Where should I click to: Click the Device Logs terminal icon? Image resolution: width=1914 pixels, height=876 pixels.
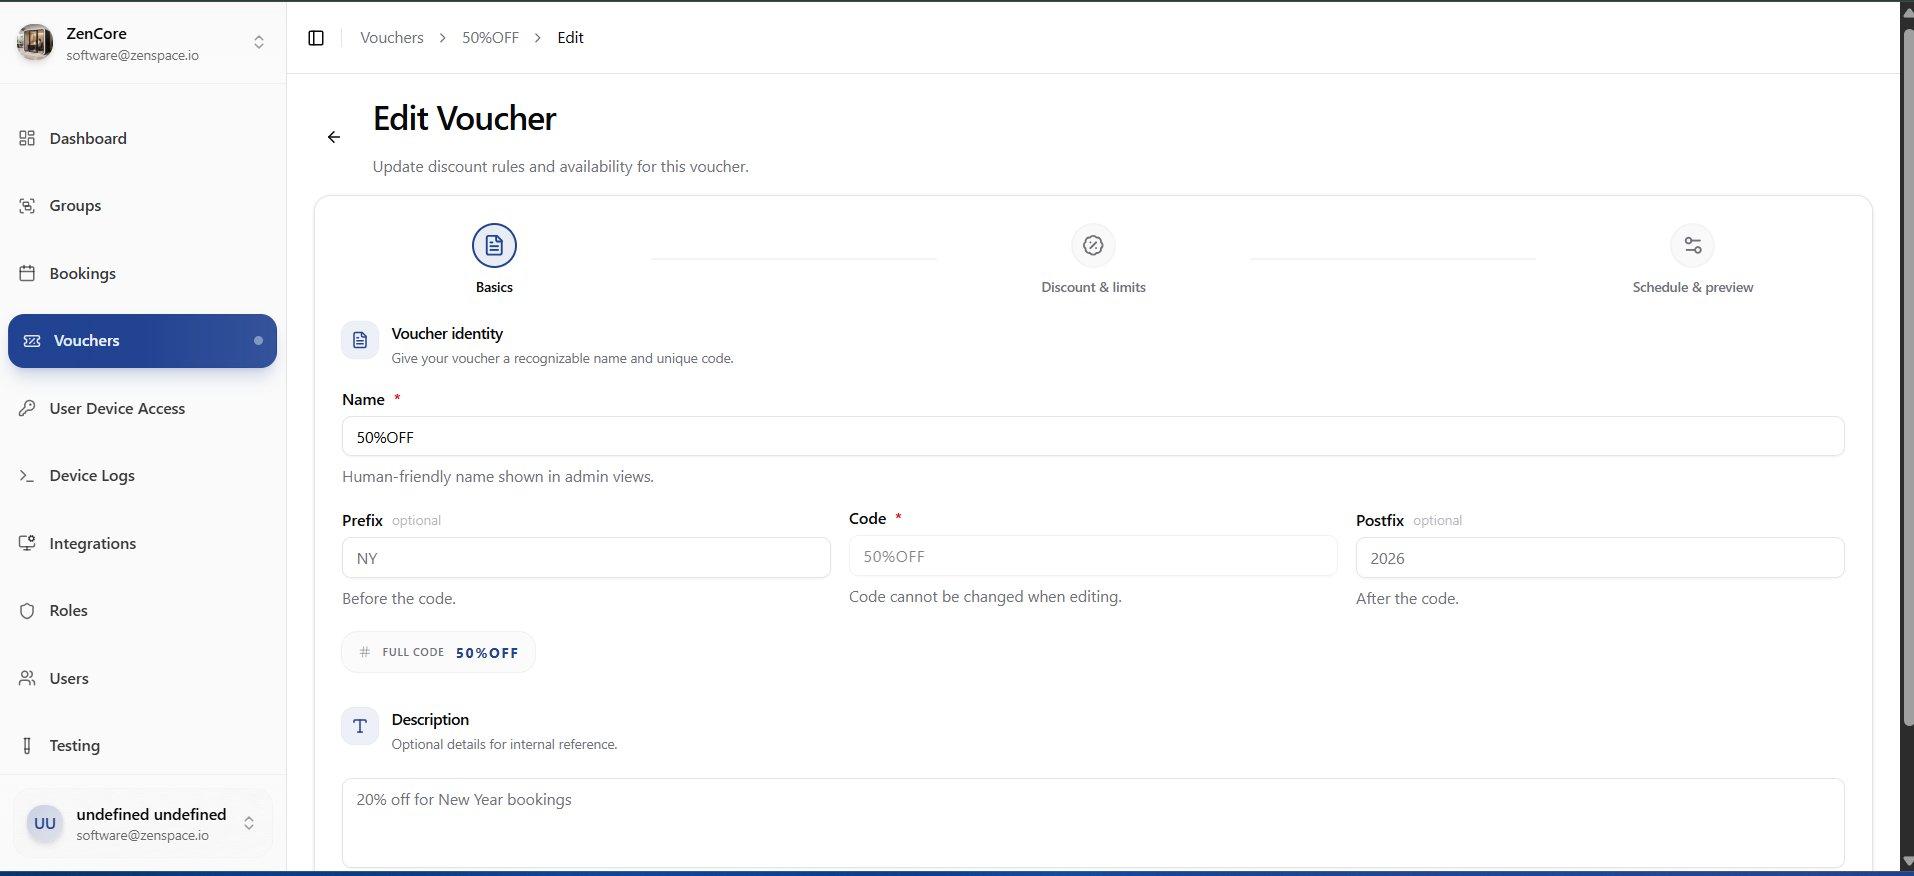(x=27, y=476)
